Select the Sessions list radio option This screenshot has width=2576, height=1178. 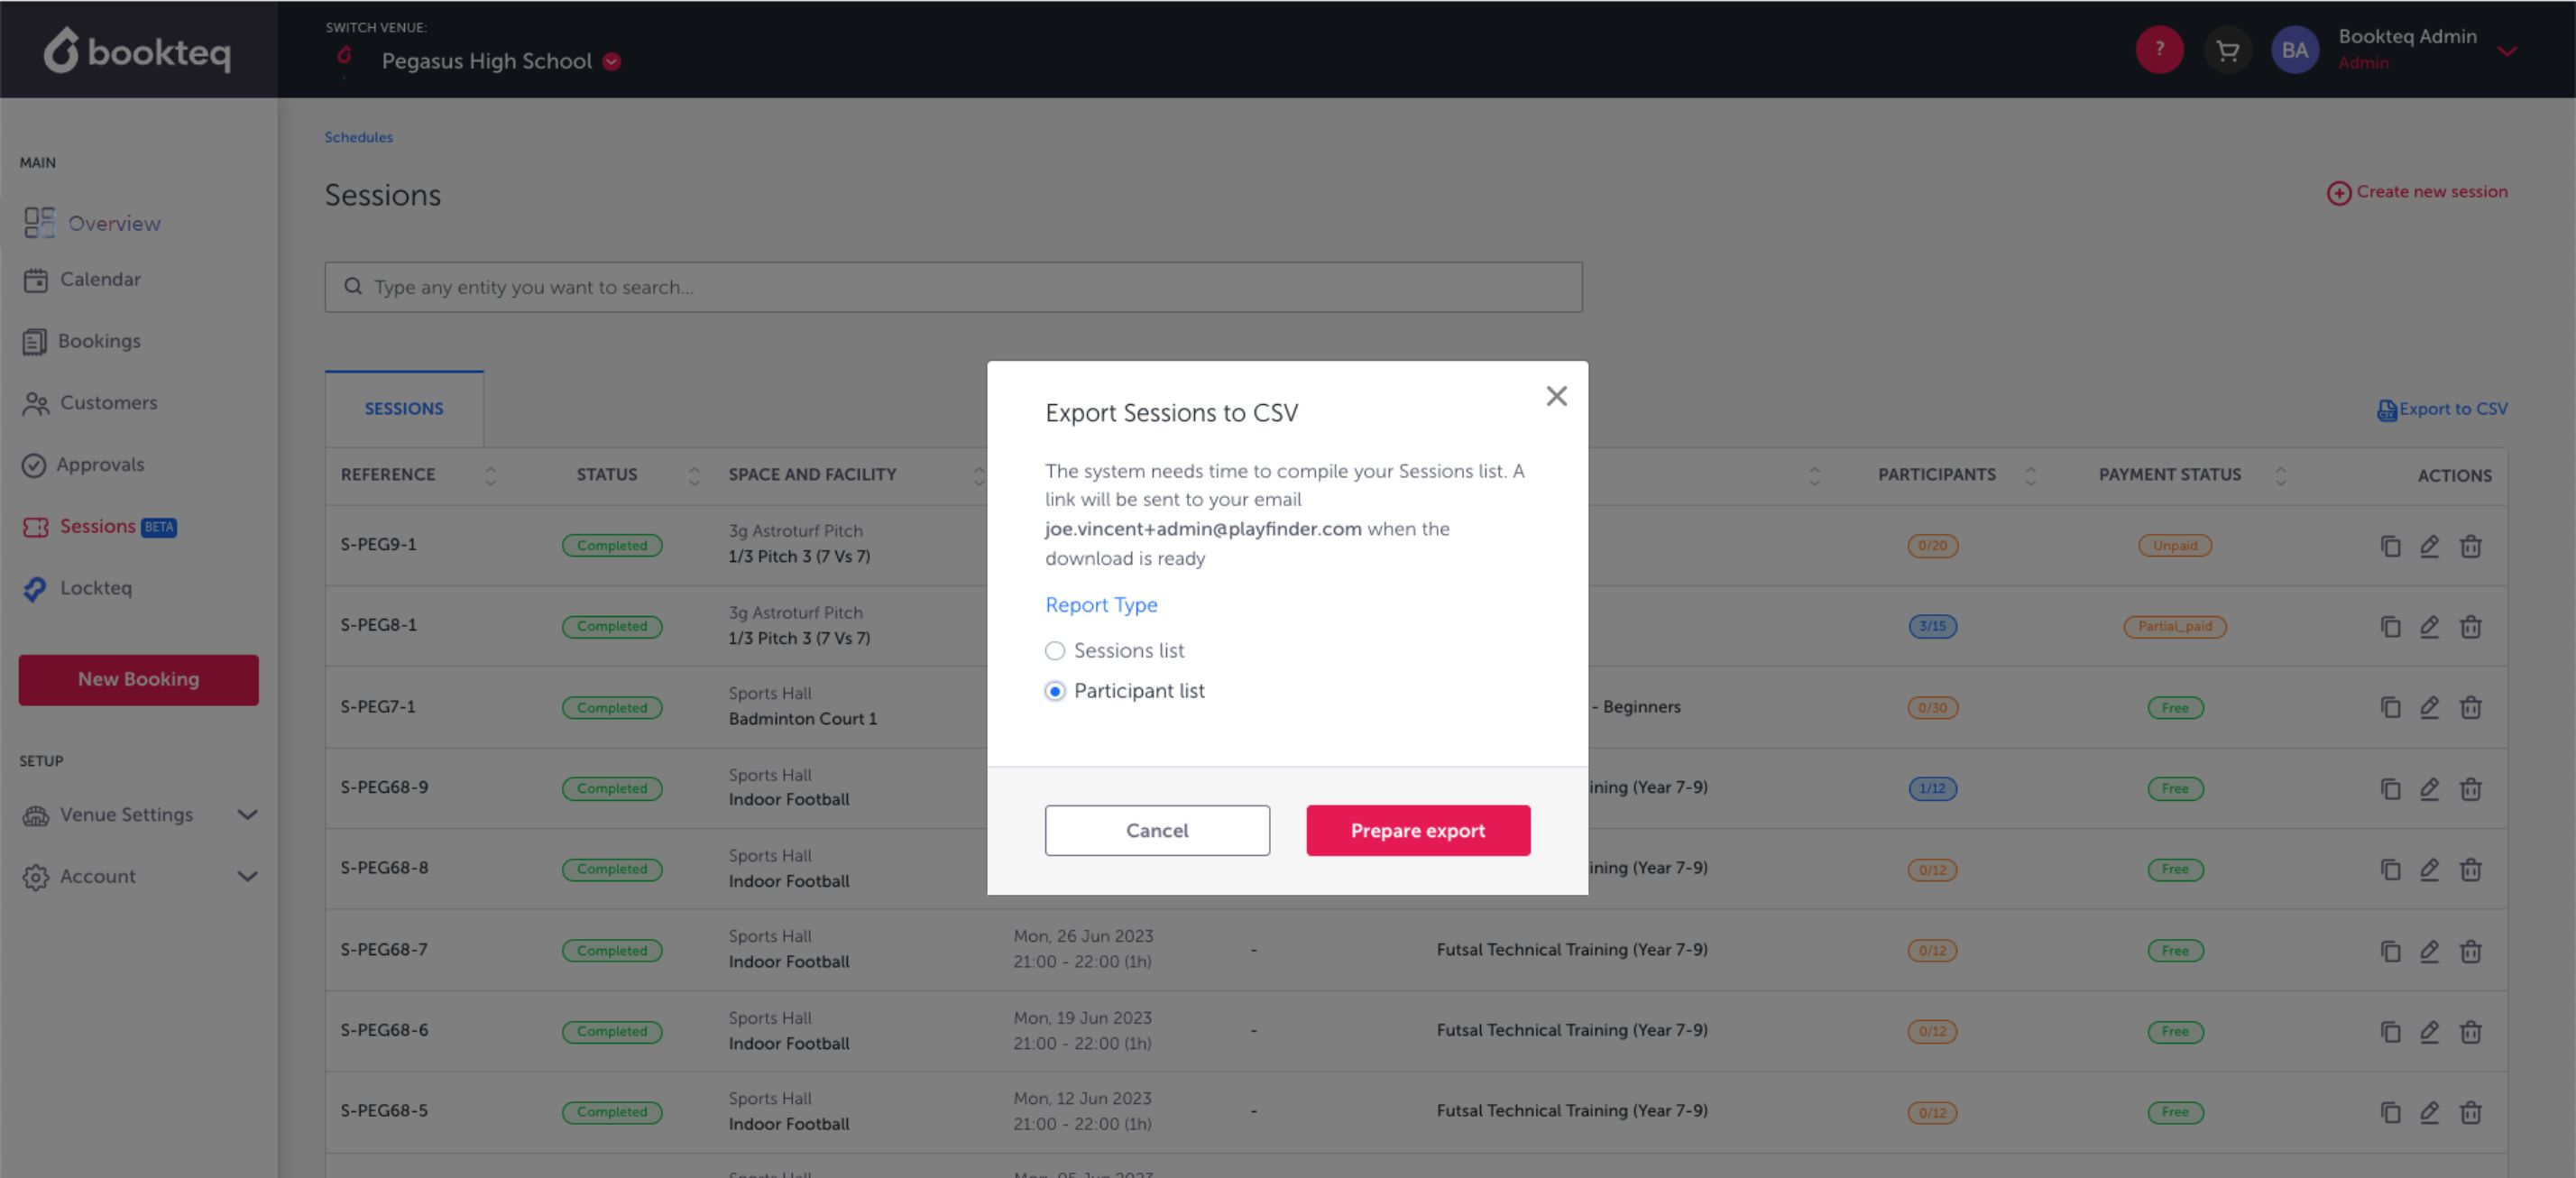(1055, 651)
